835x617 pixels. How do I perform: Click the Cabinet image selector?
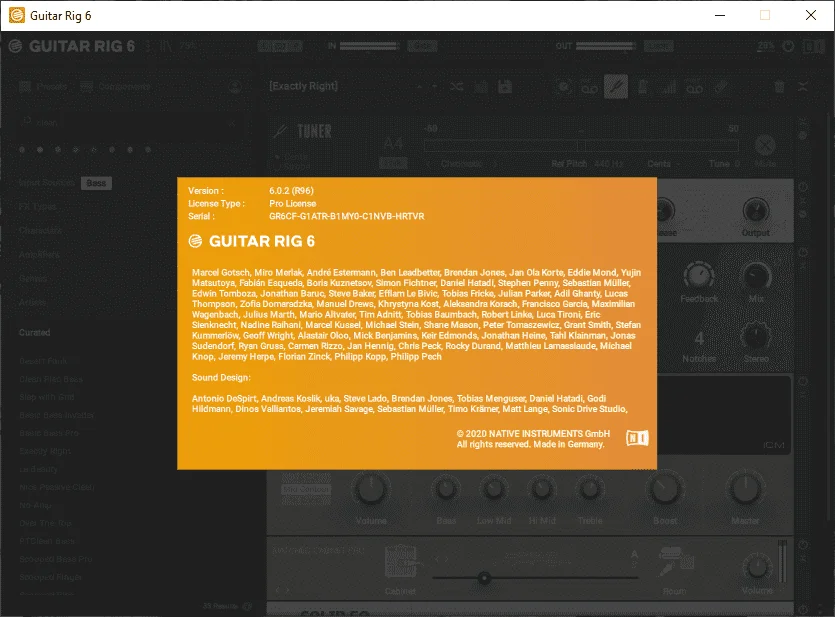pyautogui.click(x=400, y=562)
